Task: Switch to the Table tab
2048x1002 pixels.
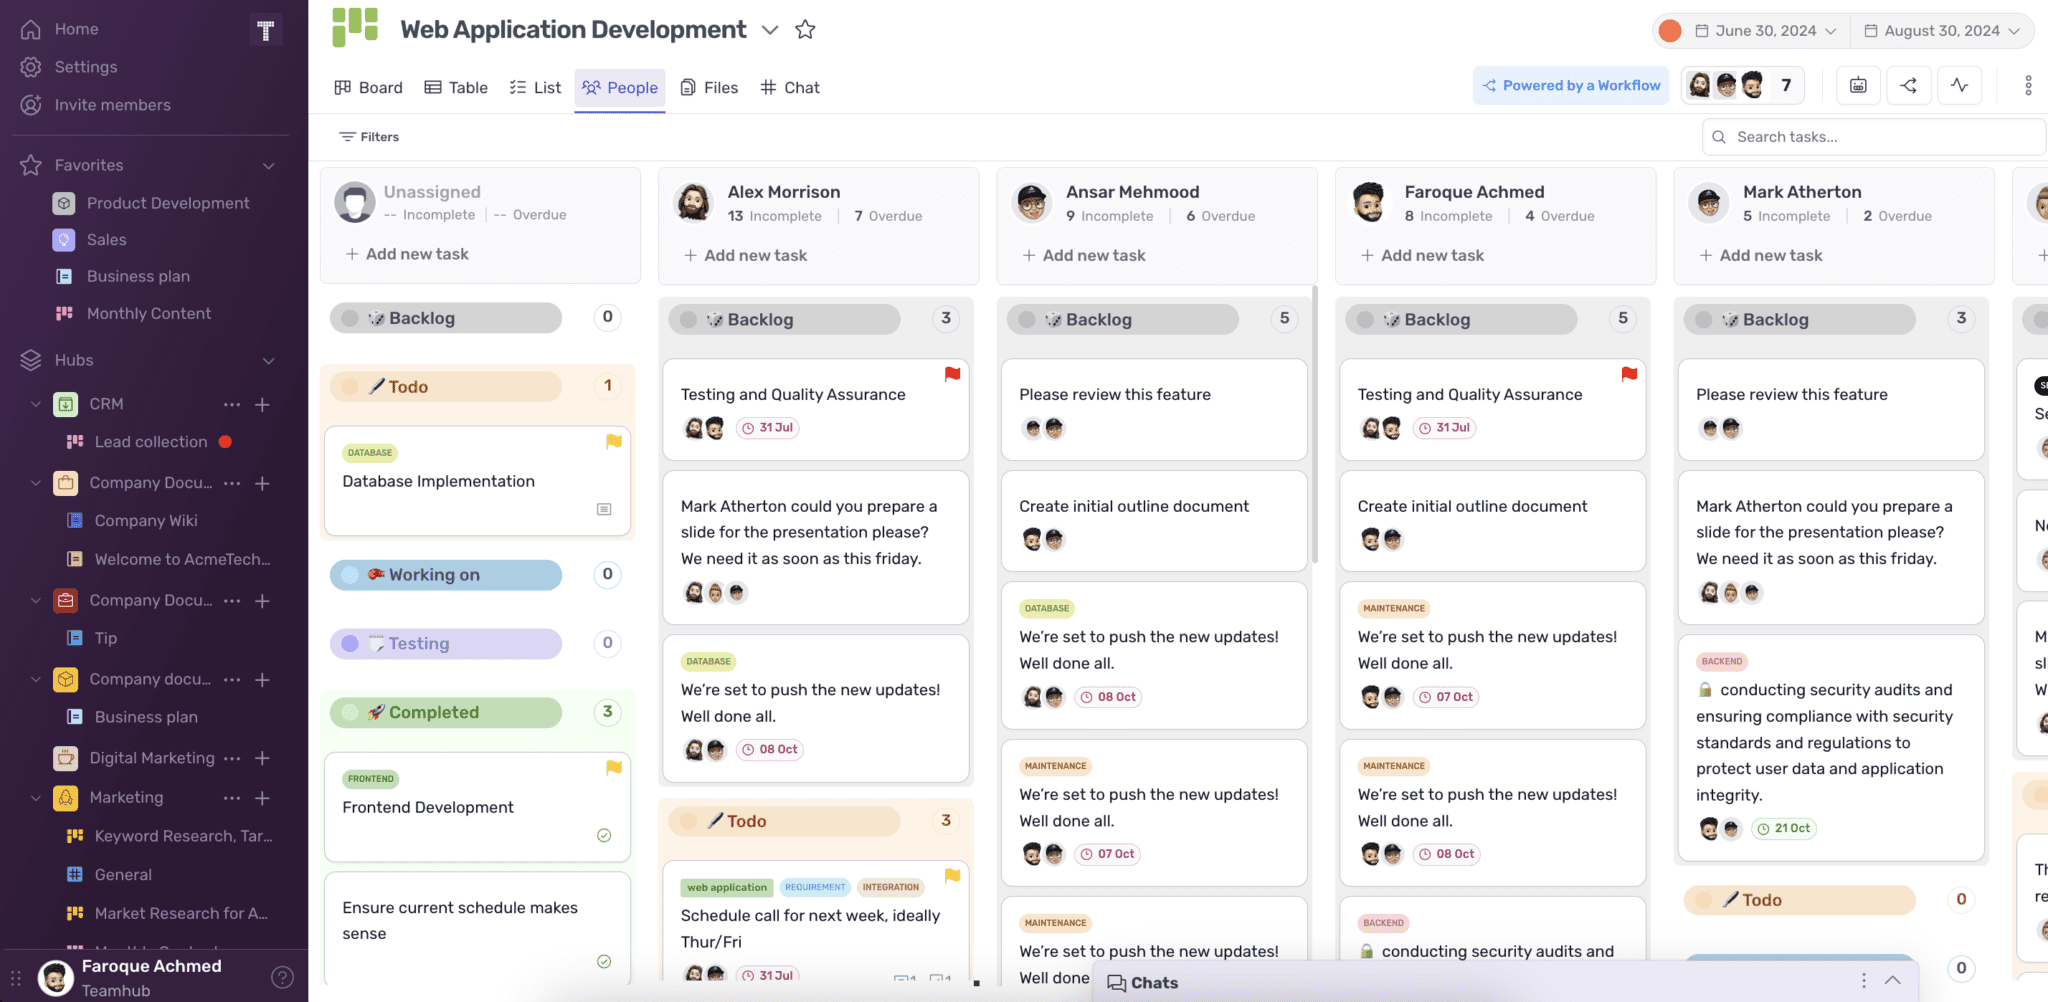Action: (x=455, y=87)
